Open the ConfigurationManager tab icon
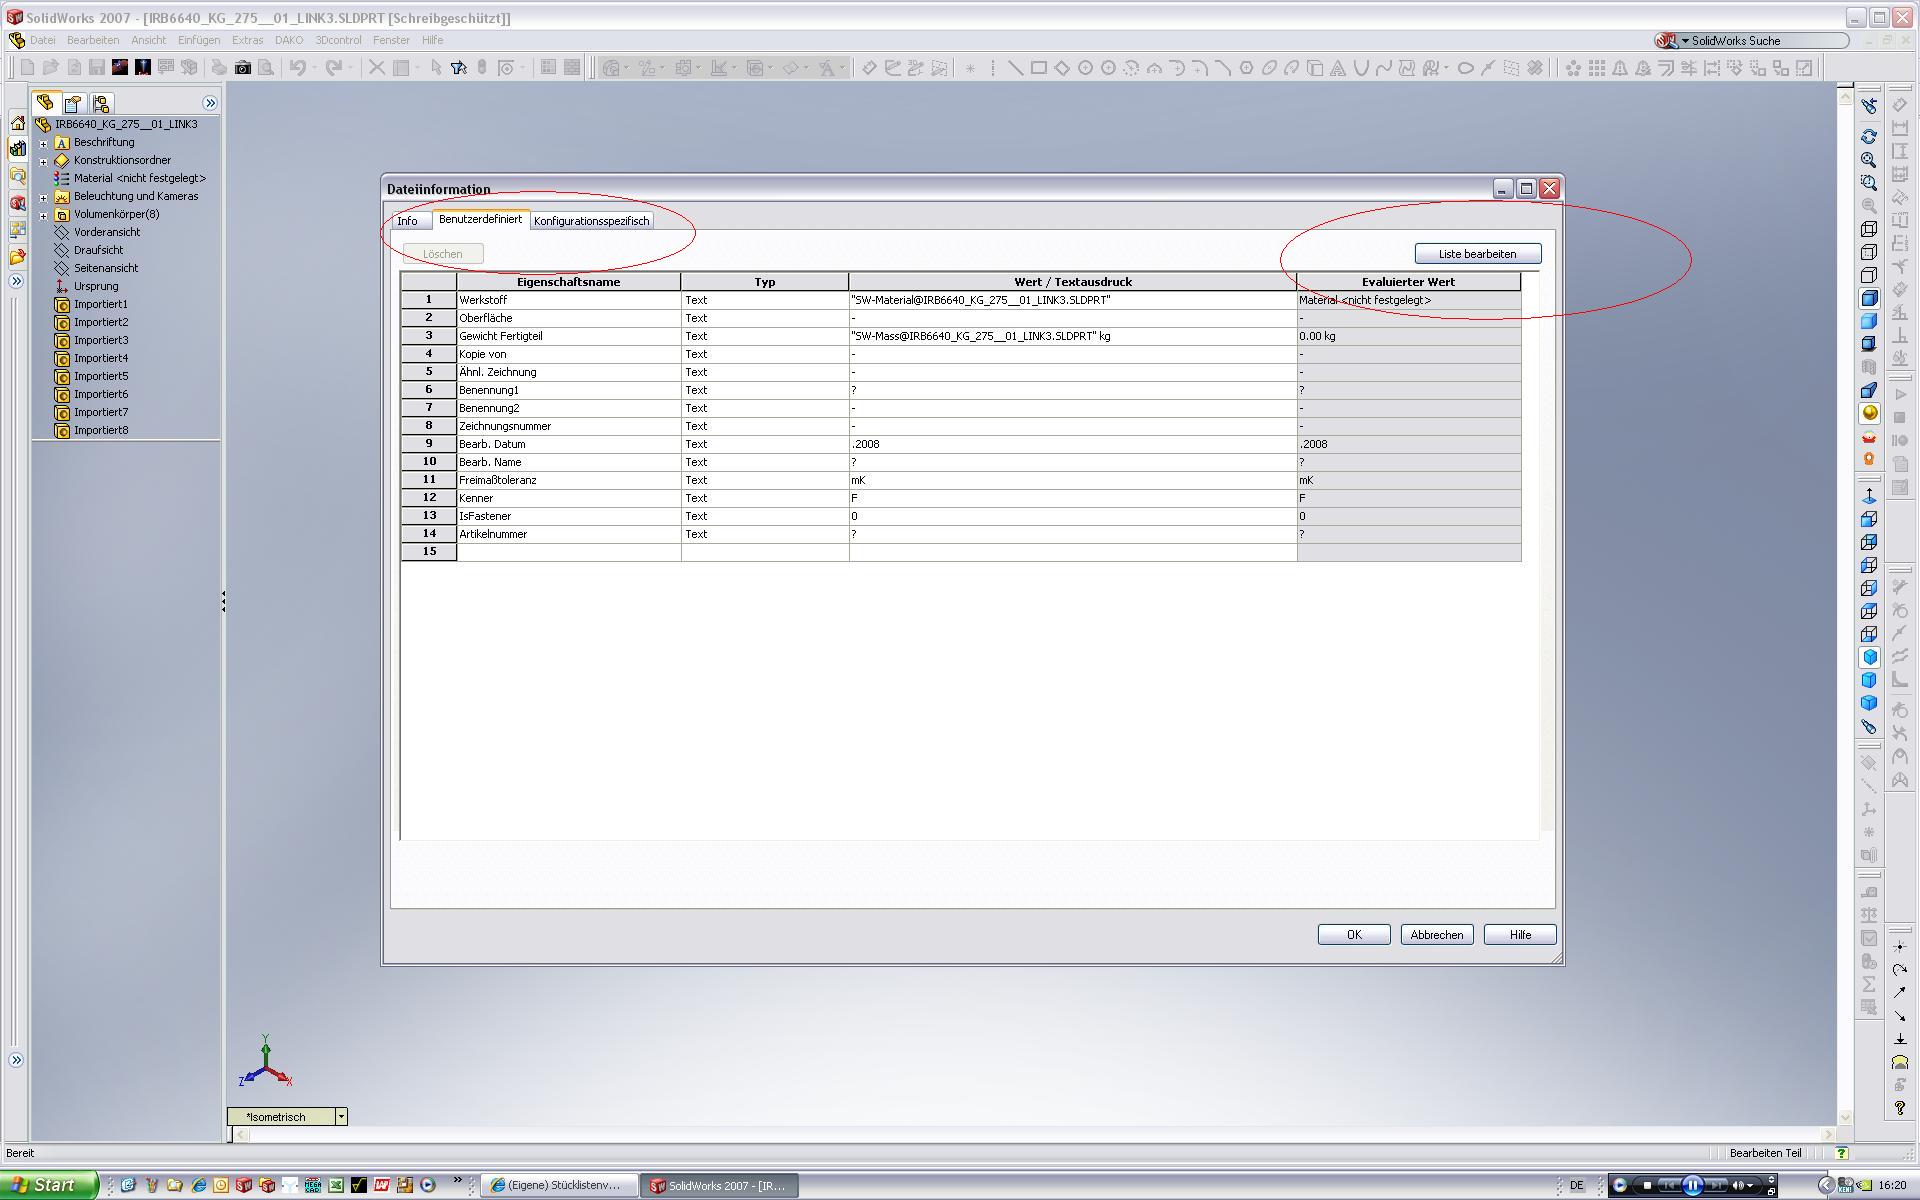This screenshot has width=1920, height=1200. click(100, 103)
